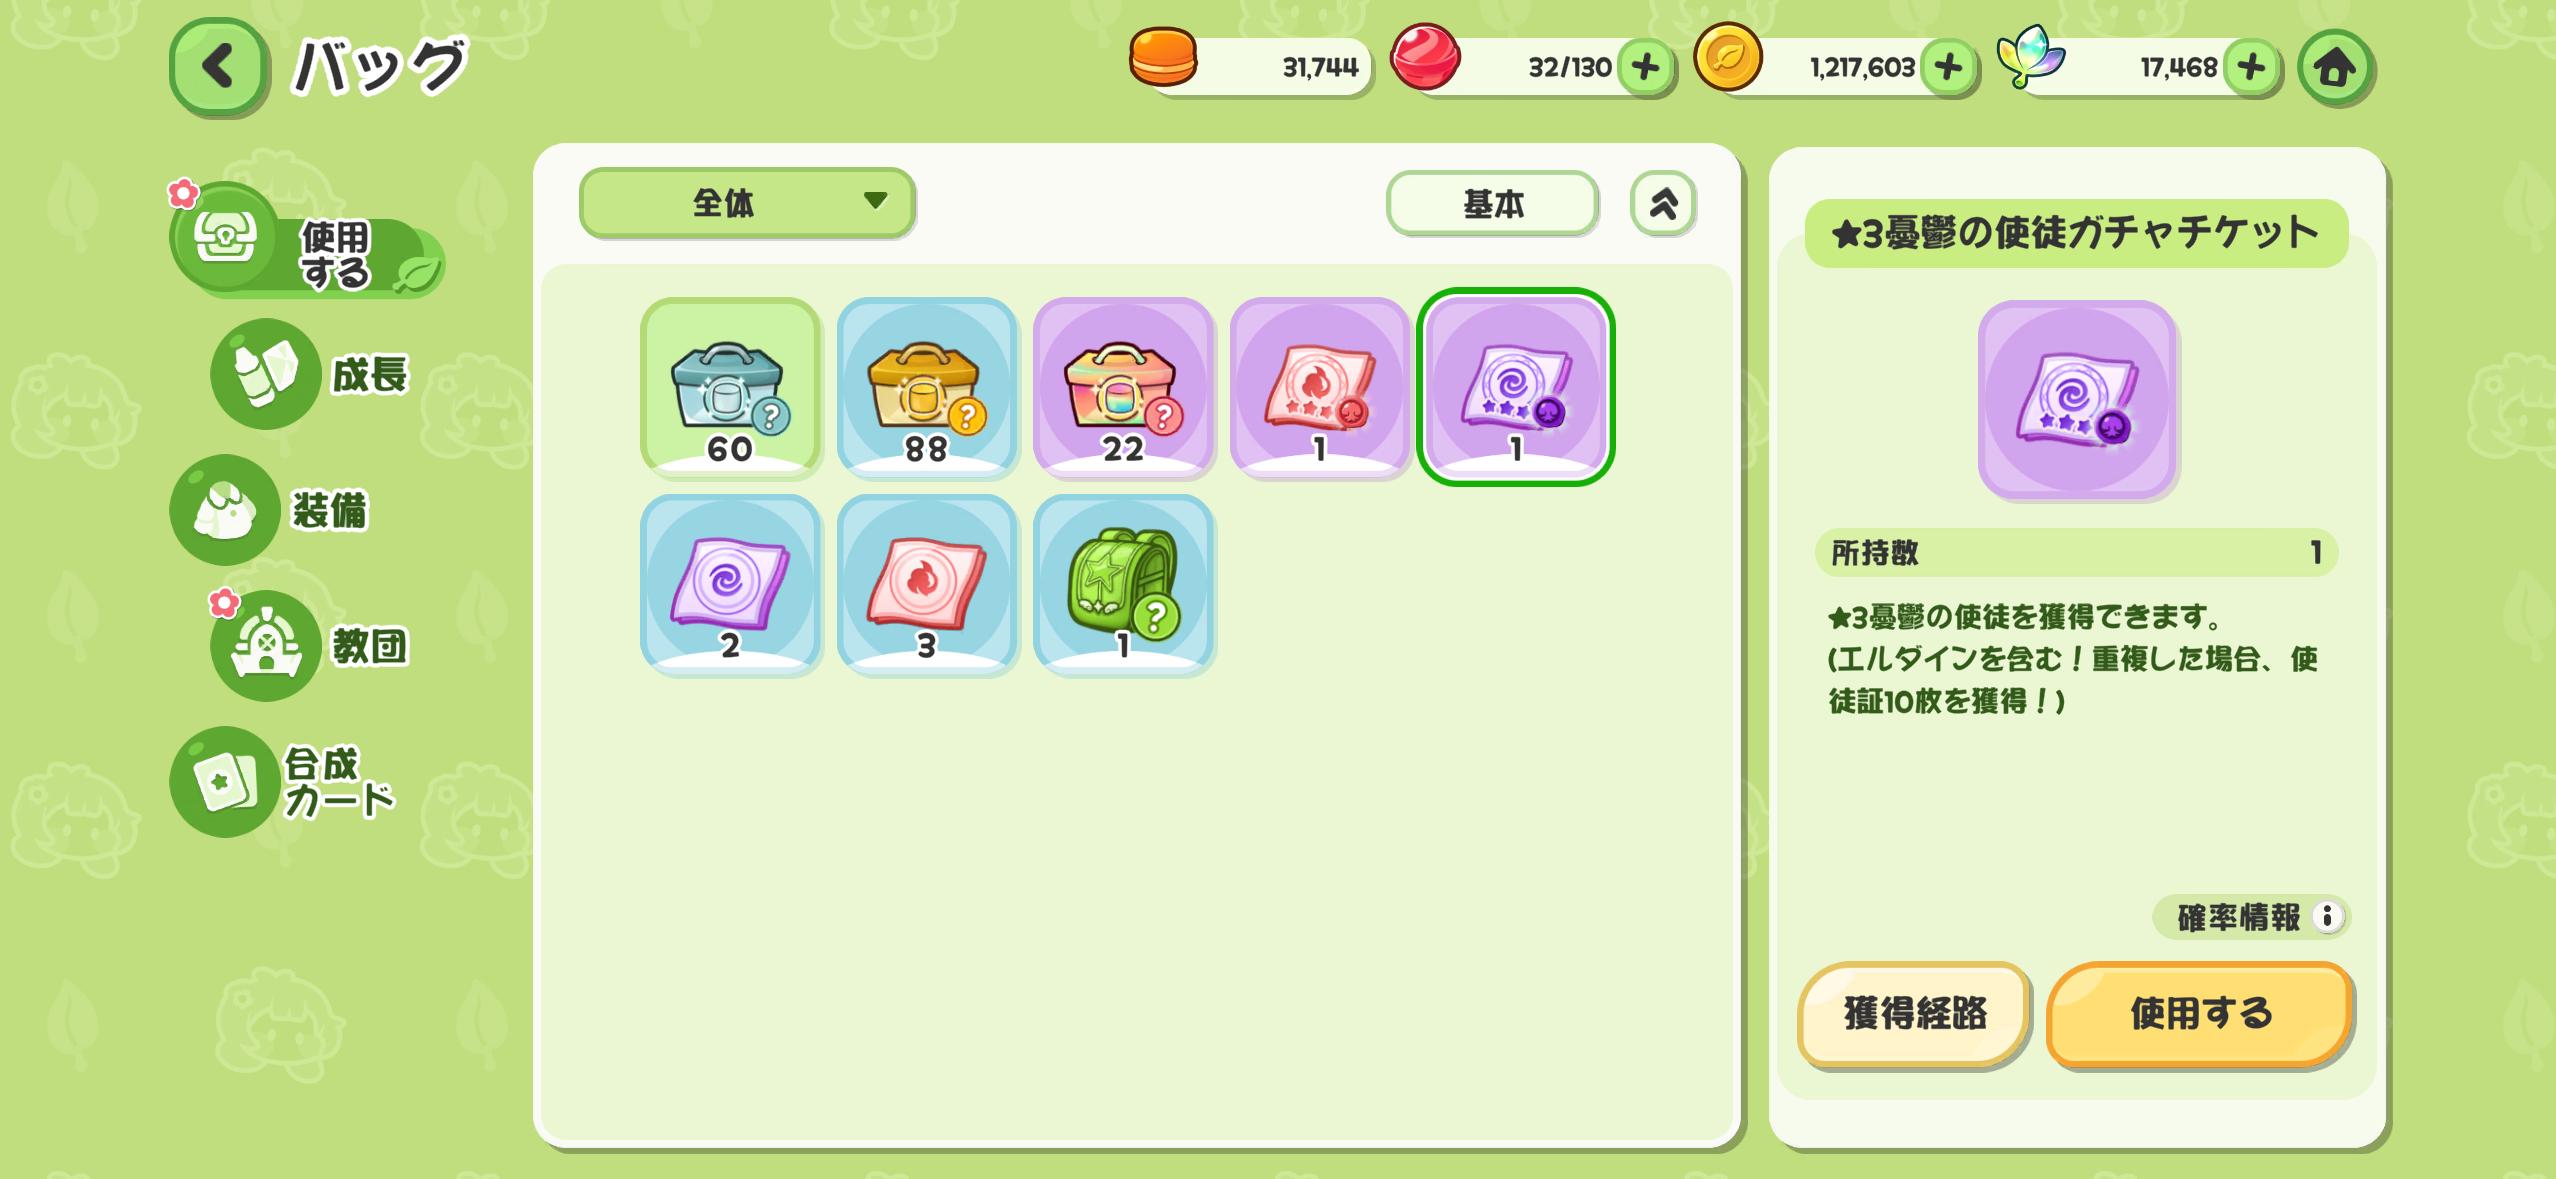
Task: Switch to the 装備 category tab
Action: pos(270,510)
